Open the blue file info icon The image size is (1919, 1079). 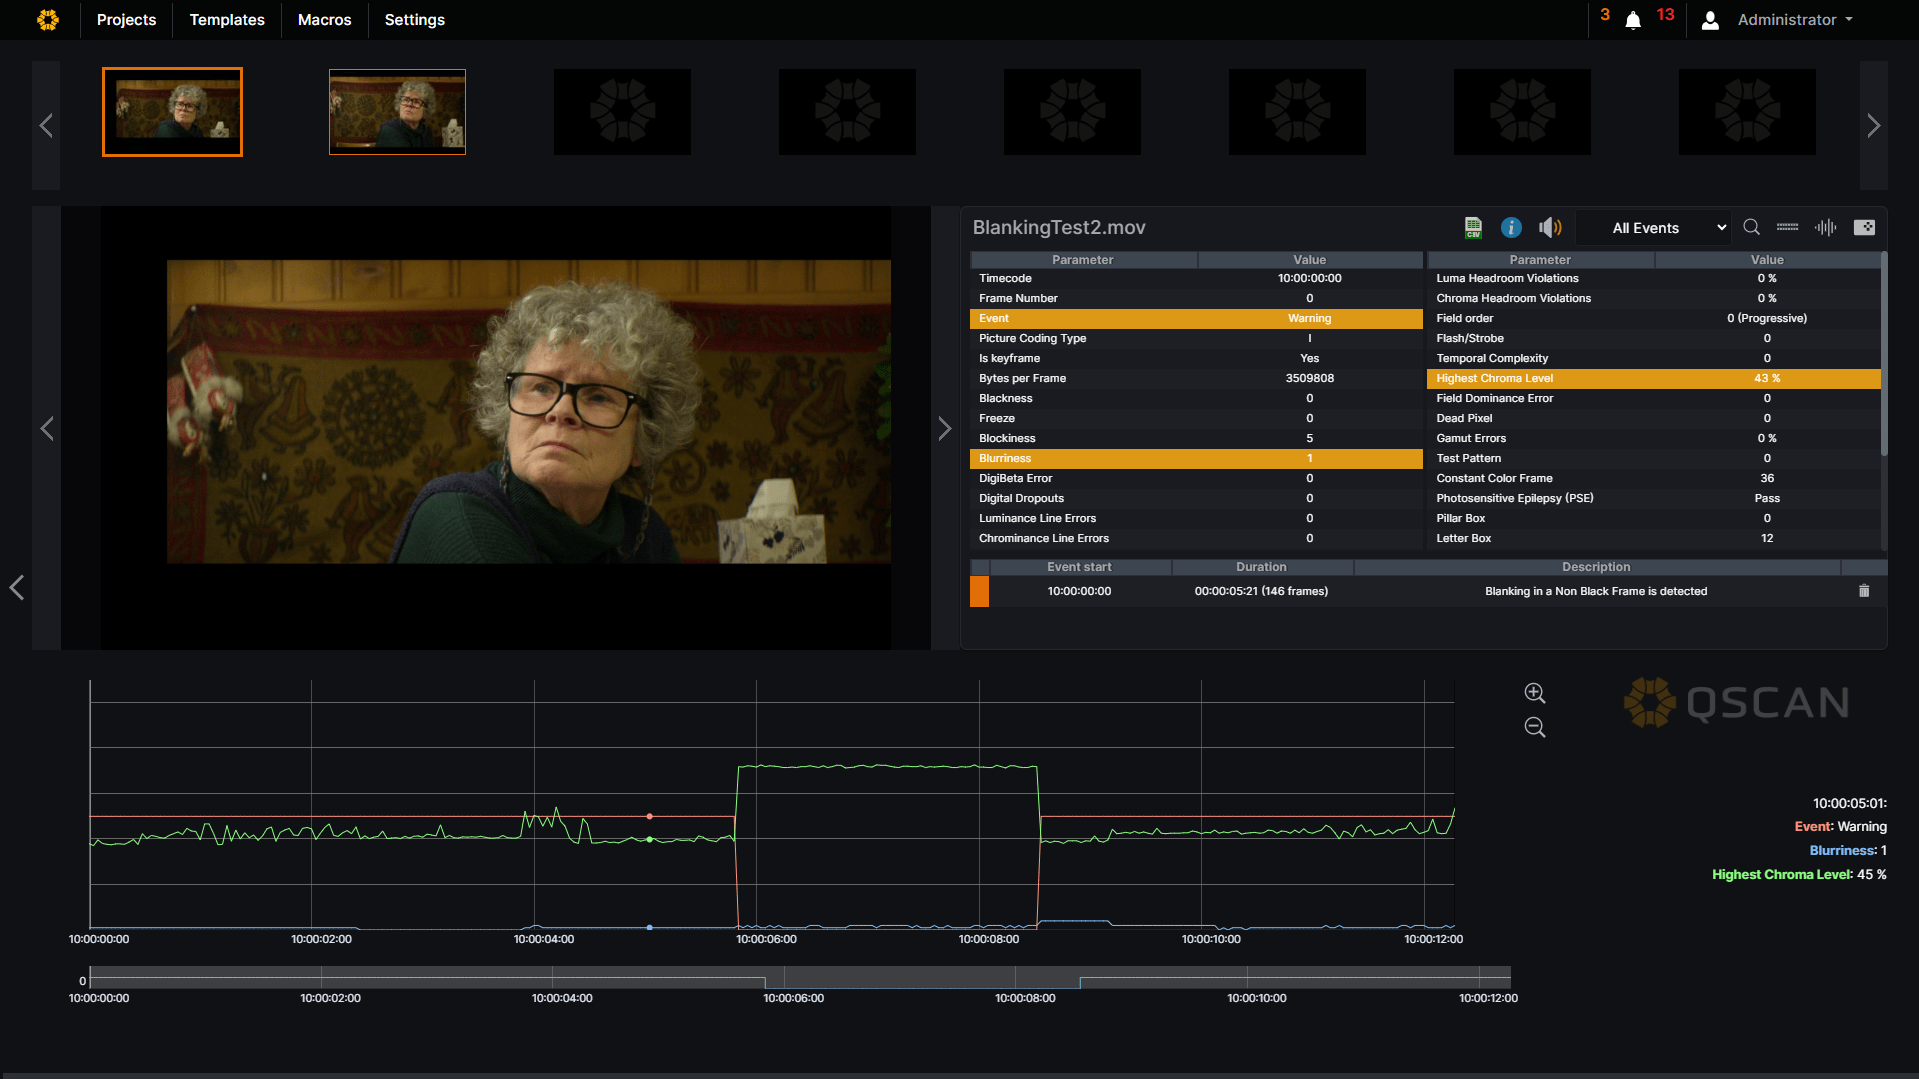(x=1511, y=228)
